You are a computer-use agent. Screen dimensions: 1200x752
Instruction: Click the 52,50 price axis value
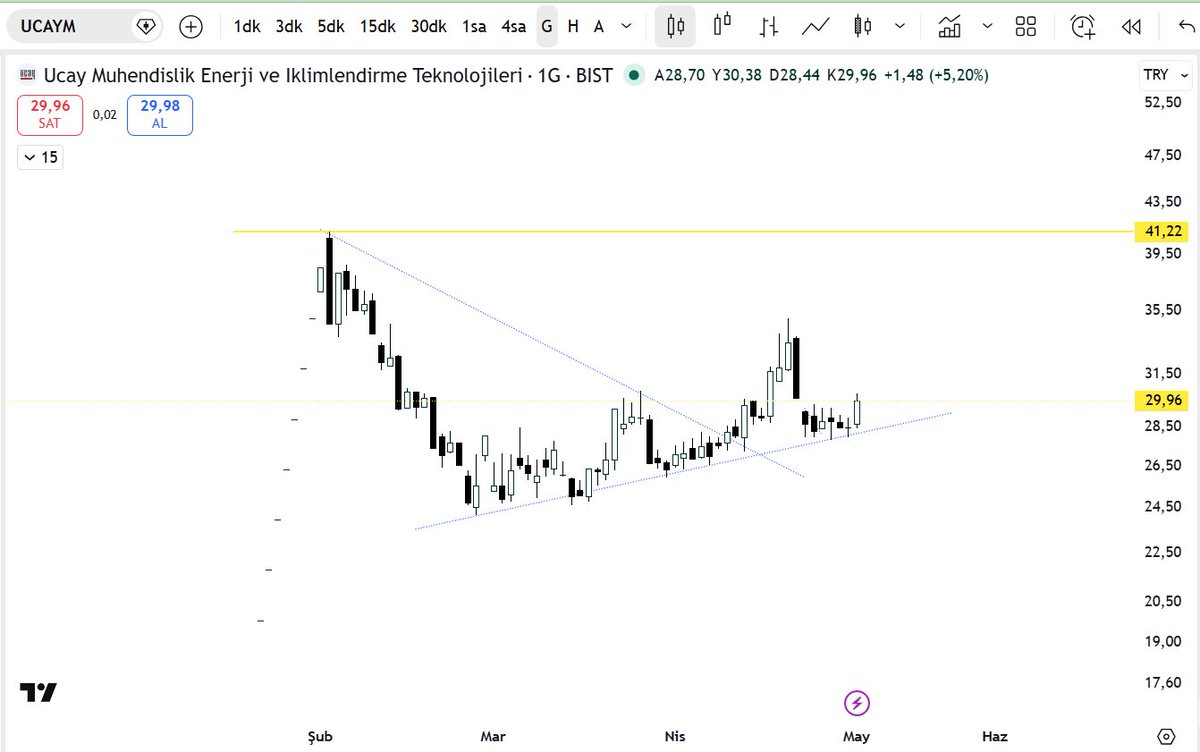(x=1161, y=103)
